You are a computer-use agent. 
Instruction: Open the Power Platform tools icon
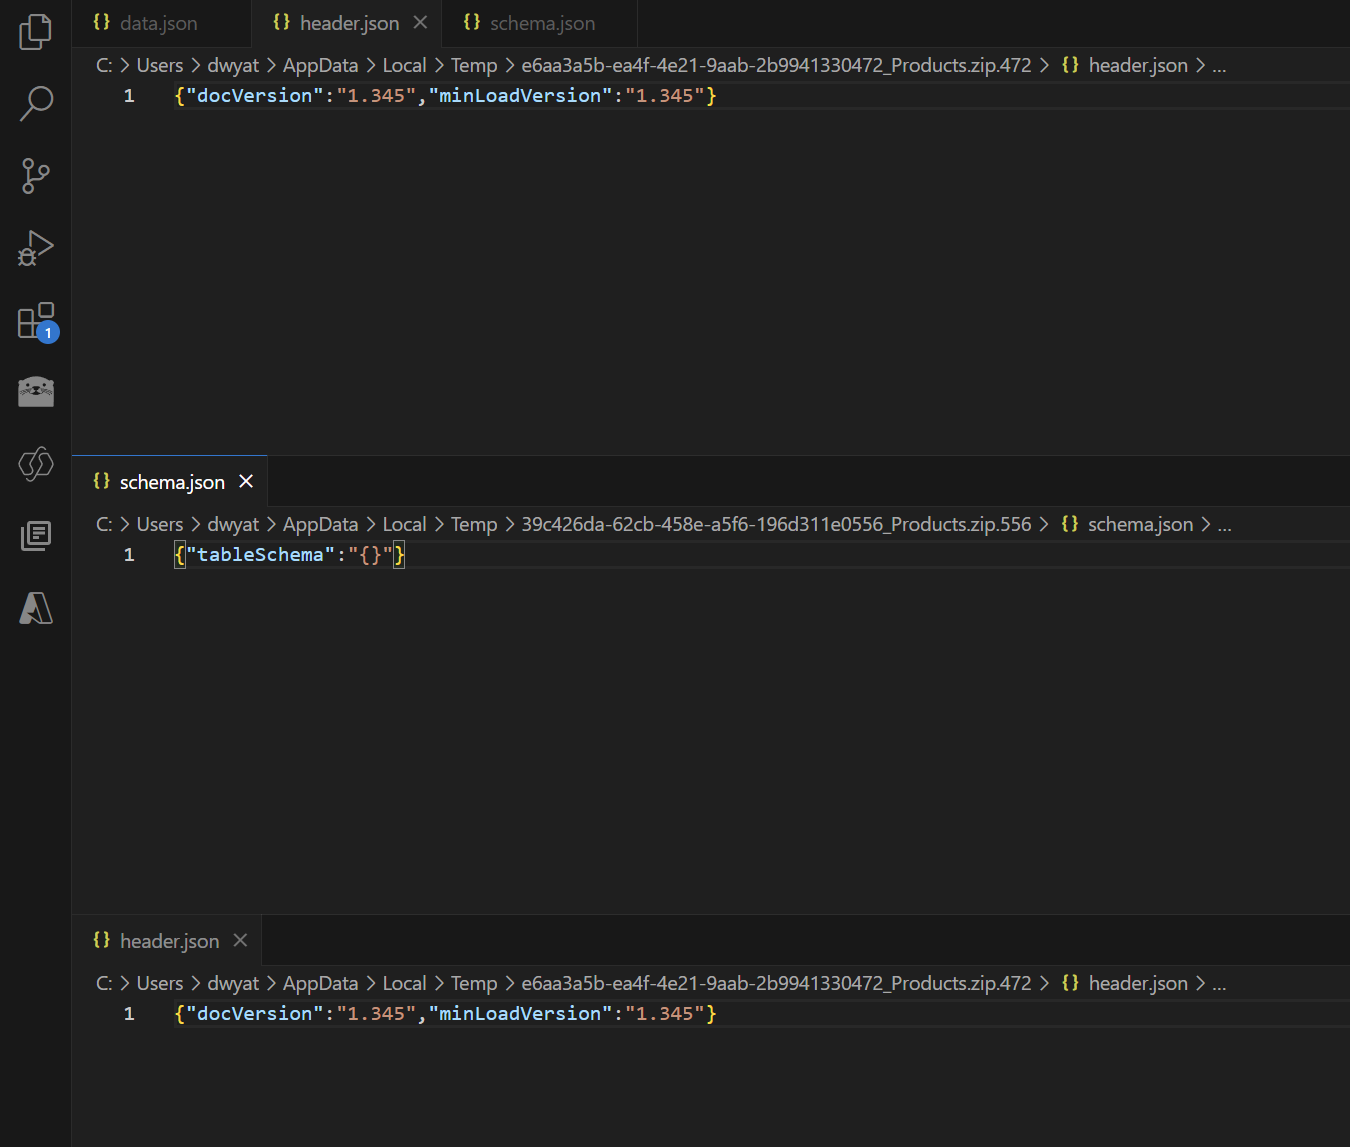point(36,464)
